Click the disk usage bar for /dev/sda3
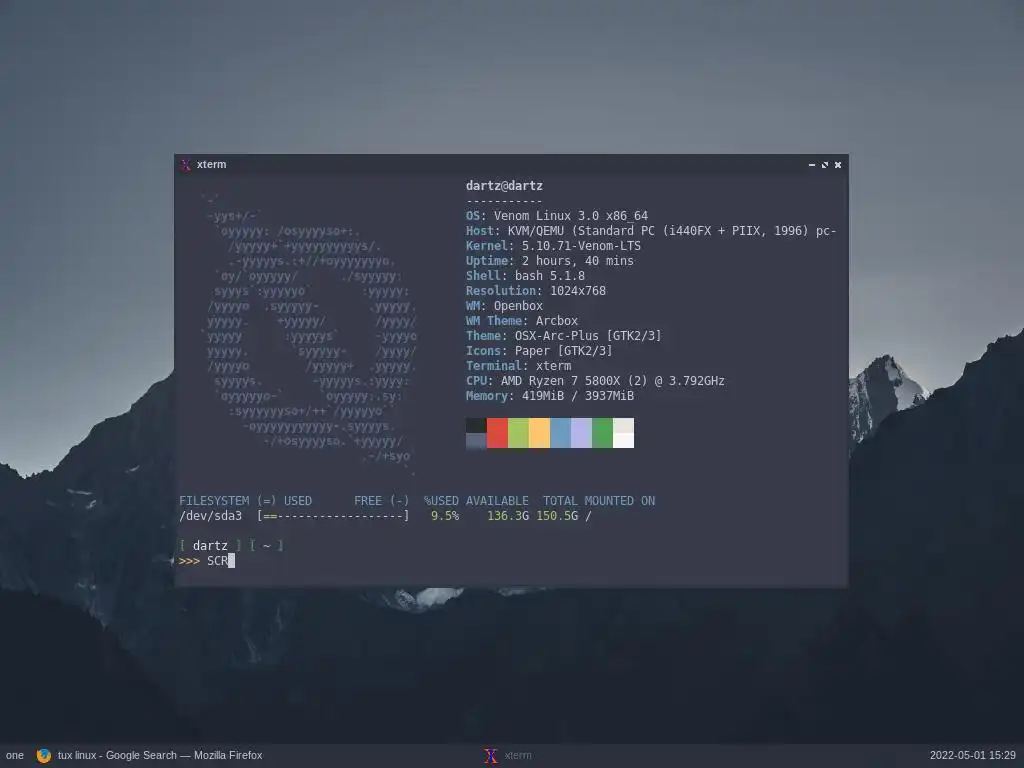 [x=333, y=516]
